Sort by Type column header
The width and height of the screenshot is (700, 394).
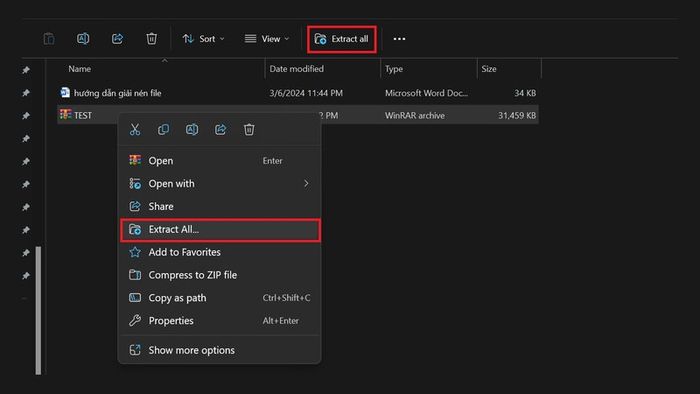[x=394, y=69]
